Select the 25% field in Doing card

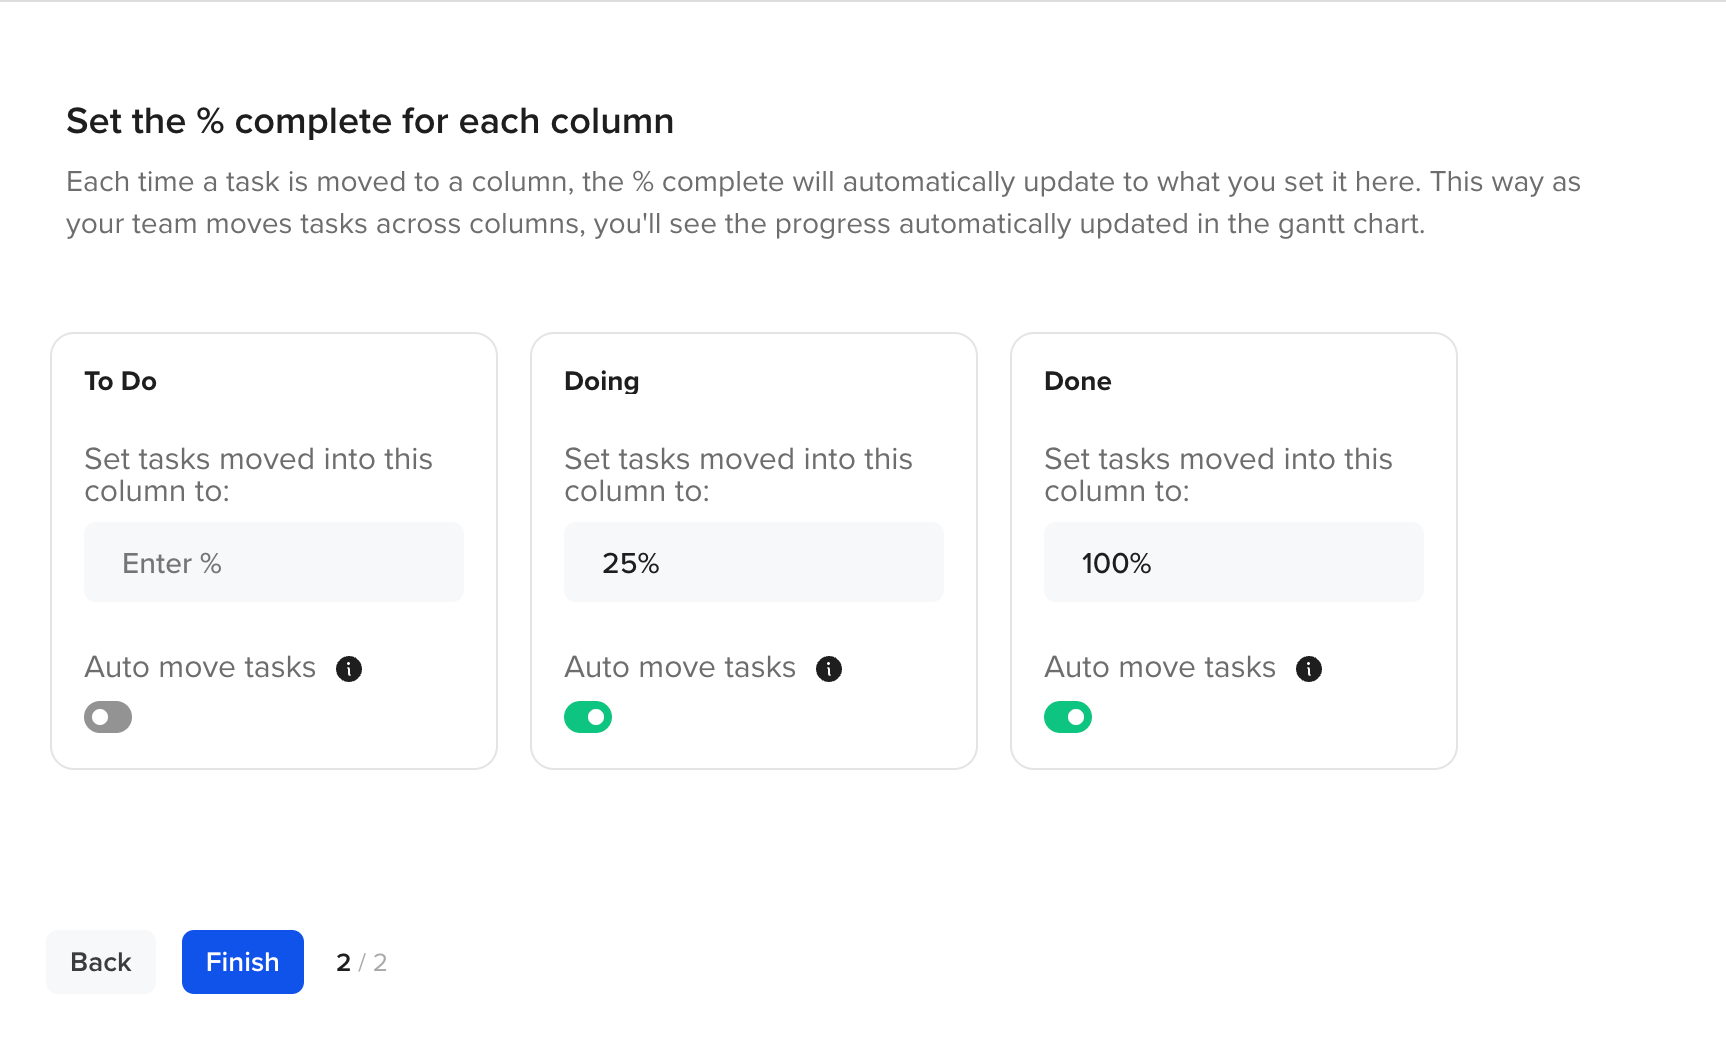(x=754, y=562)
